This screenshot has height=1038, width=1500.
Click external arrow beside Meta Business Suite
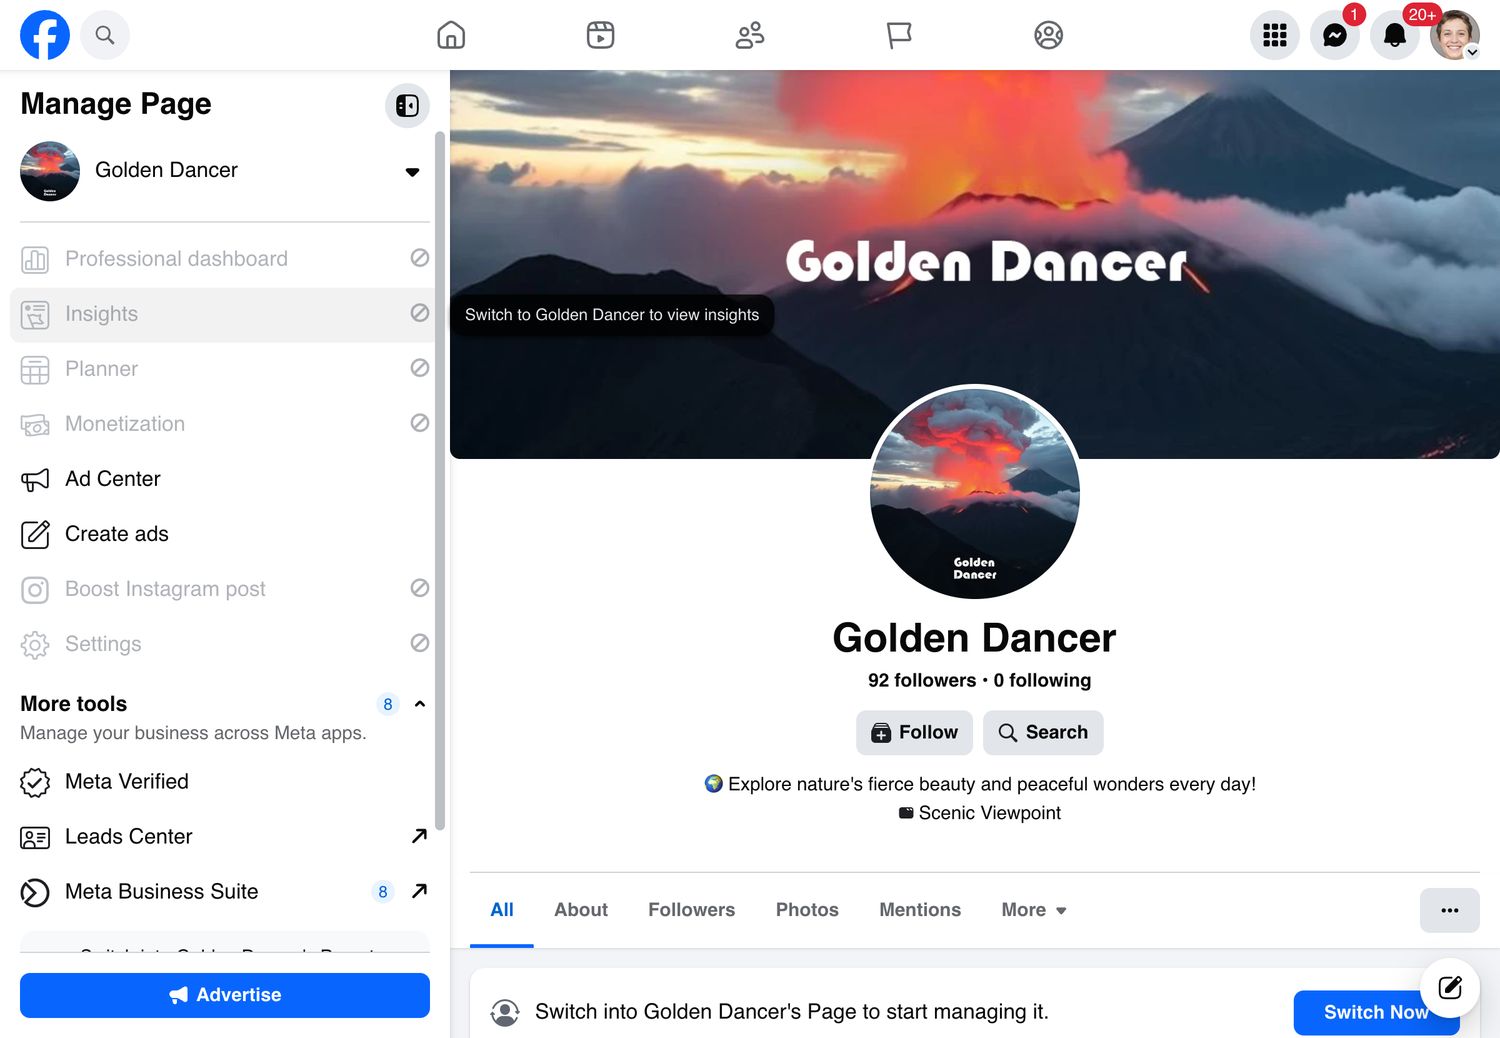tap(420, 890)
